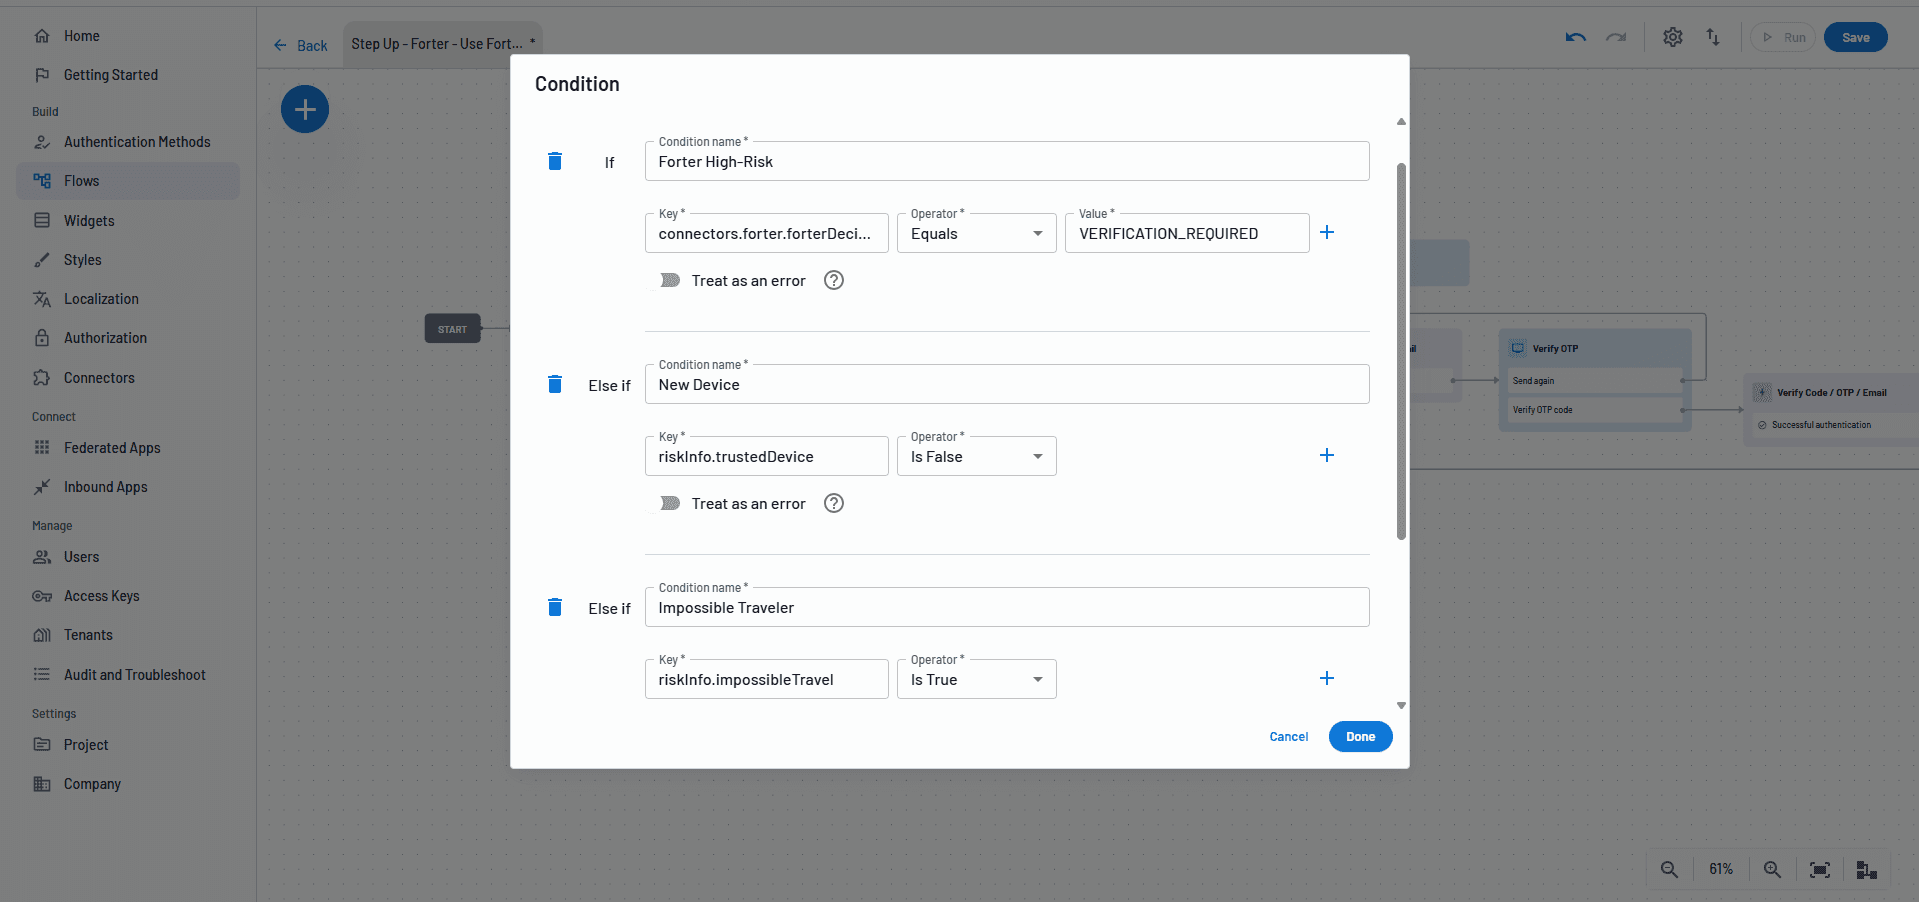
Task: Click trash icon for New Device condition
Action: click(555, 384)
